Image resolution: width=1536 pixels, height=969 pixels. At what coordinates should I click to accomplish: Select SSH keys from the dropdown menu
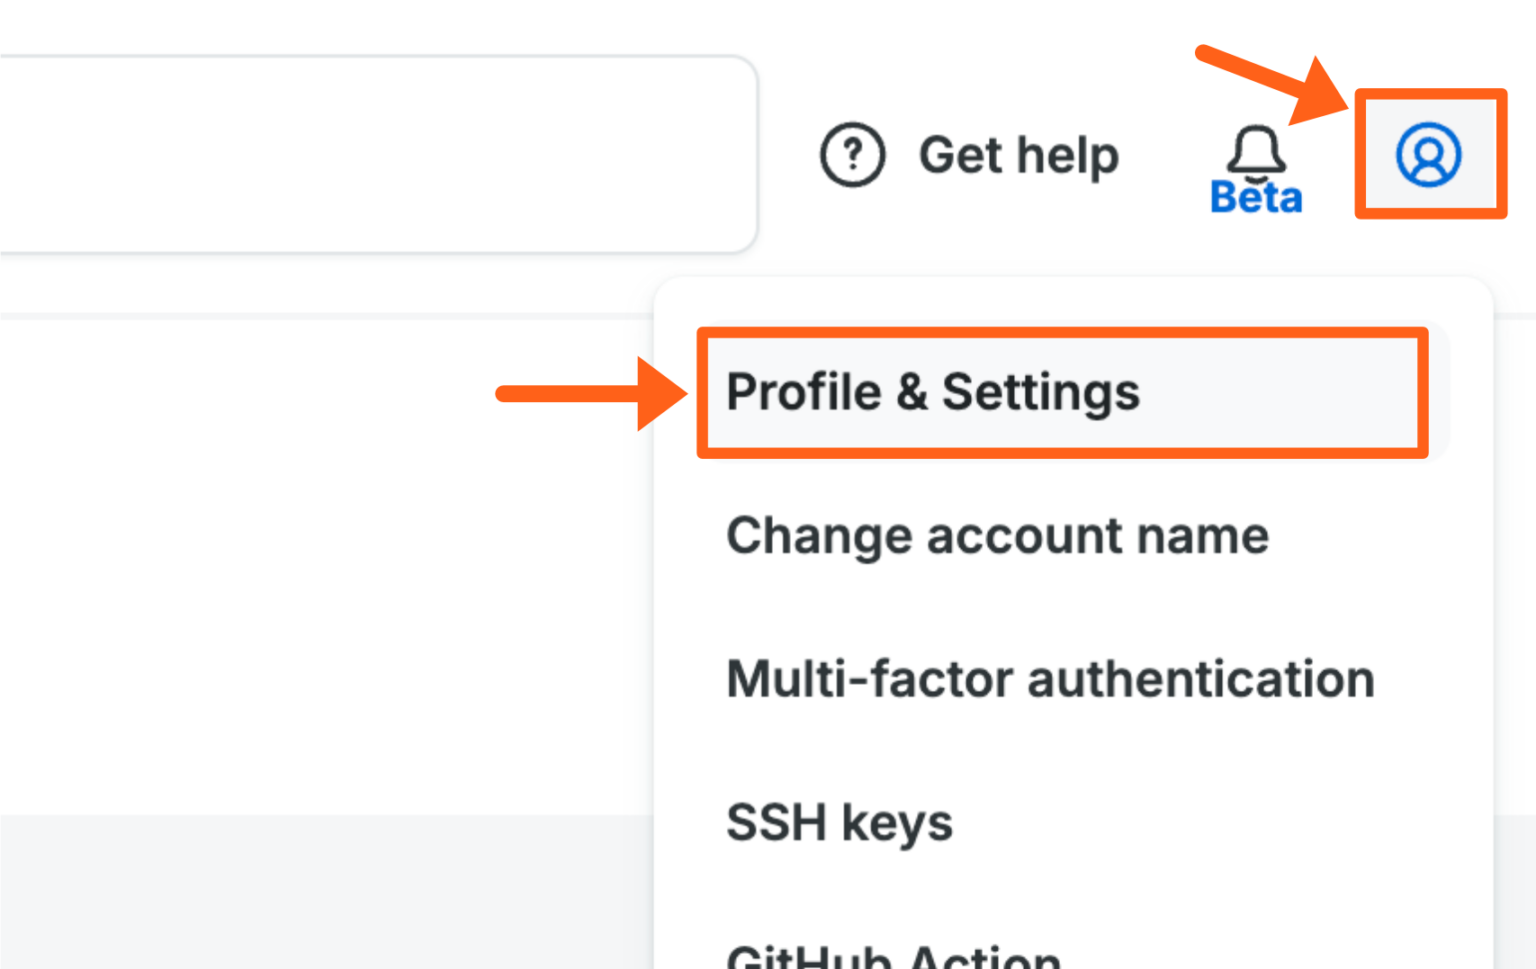coord(839,822)
